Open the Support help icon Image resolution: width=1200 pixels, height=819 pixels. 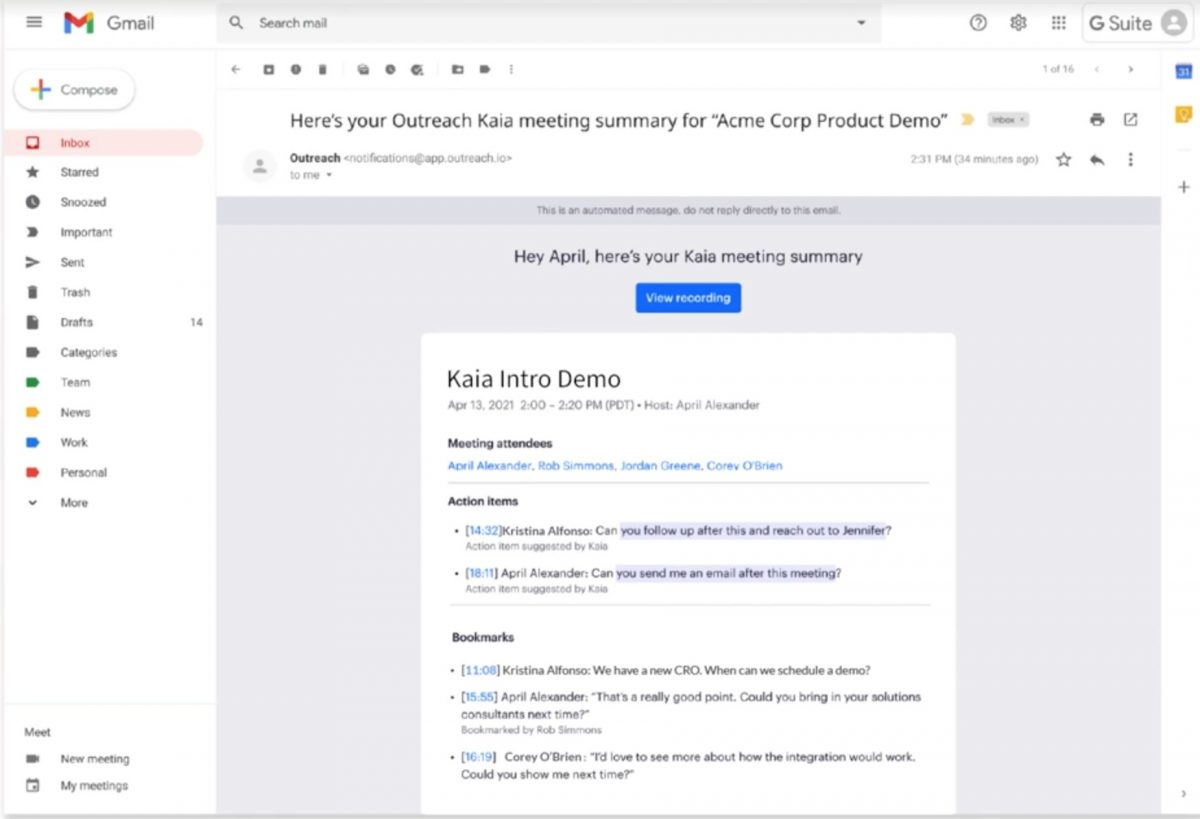978,23
